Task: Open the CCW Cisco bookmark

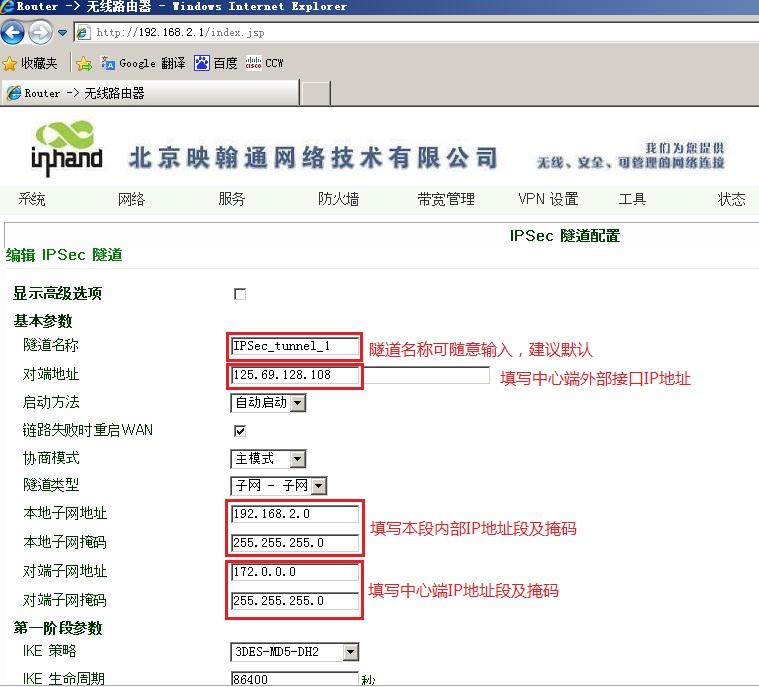Action: 265,63
